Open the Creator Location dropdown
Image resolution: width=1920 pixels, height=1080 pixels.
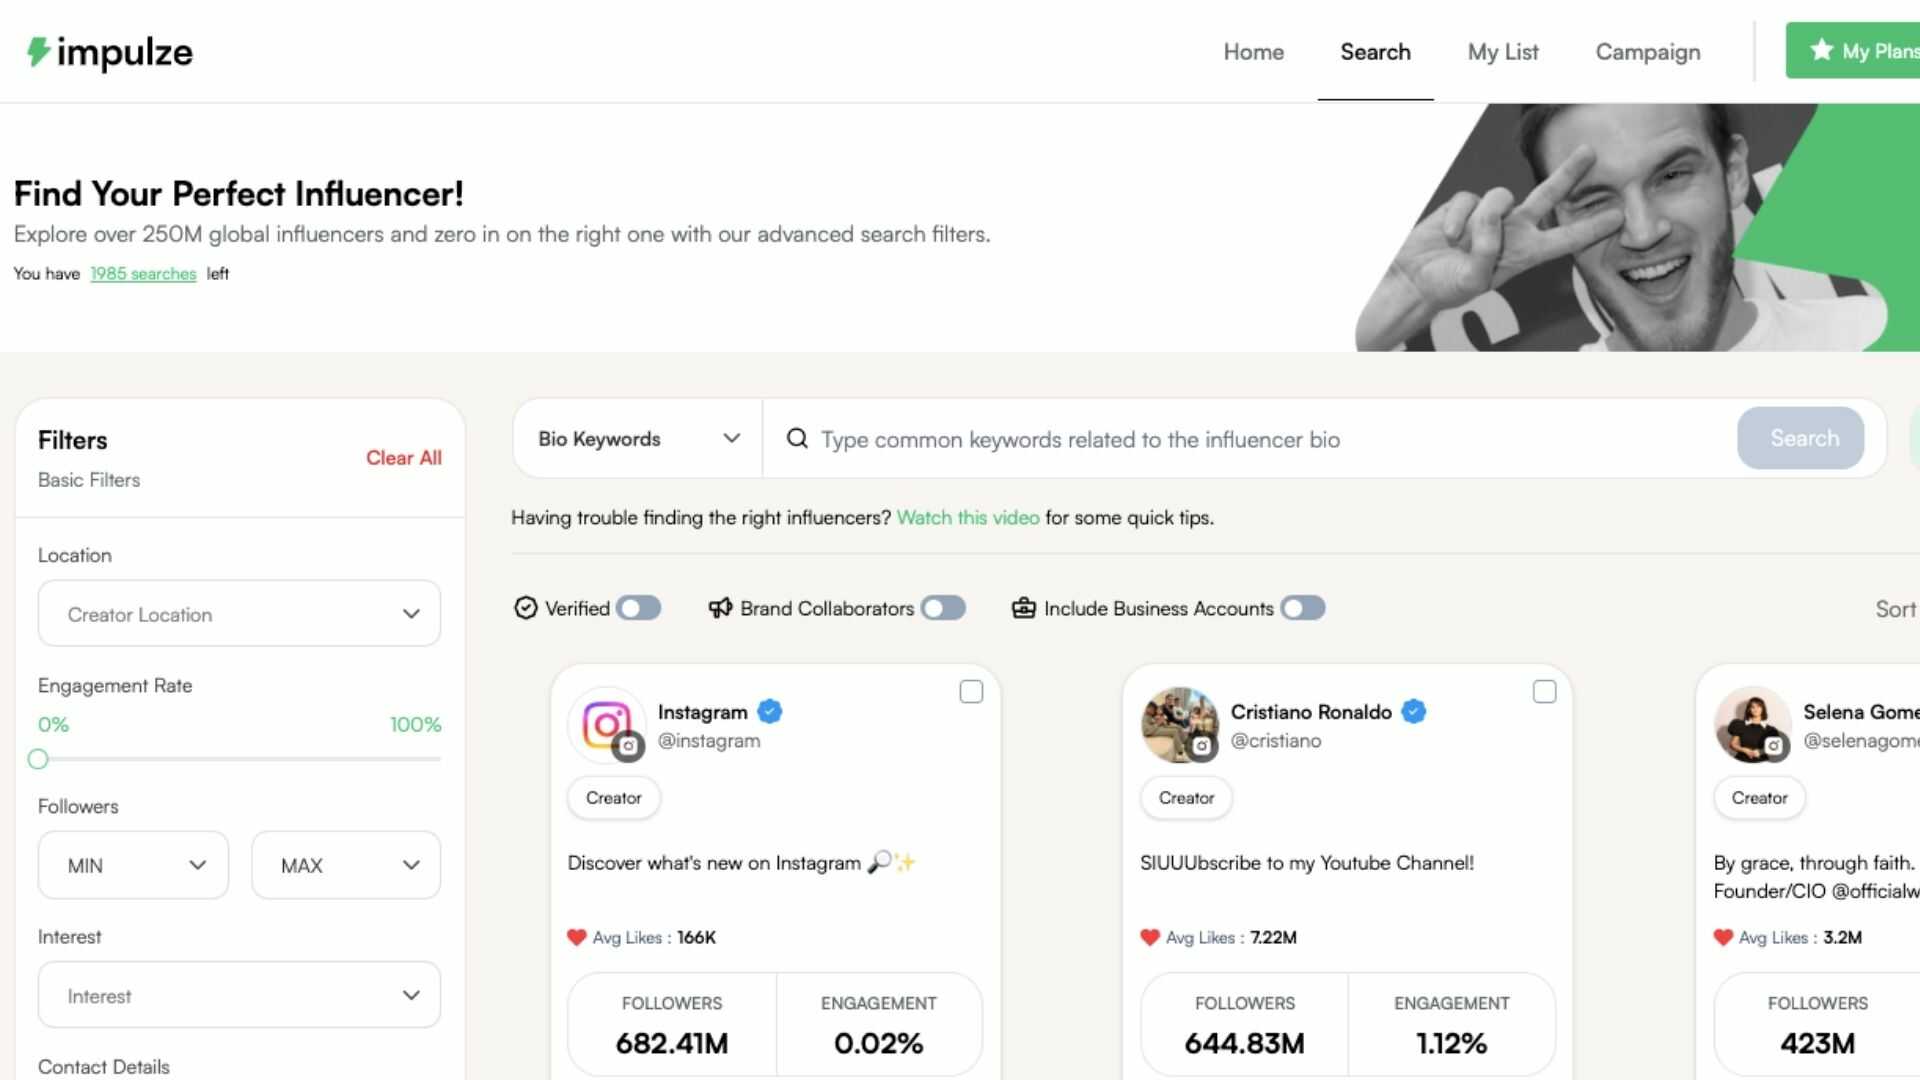tap(239, 613)
